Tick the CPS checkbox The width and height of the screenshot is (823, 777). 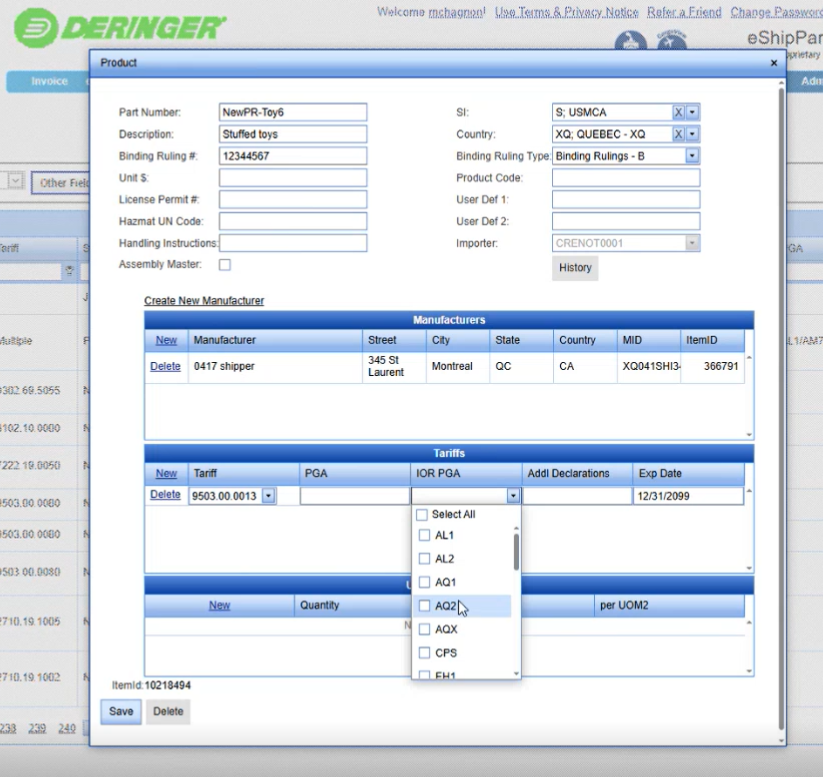[x=425, y=653]
